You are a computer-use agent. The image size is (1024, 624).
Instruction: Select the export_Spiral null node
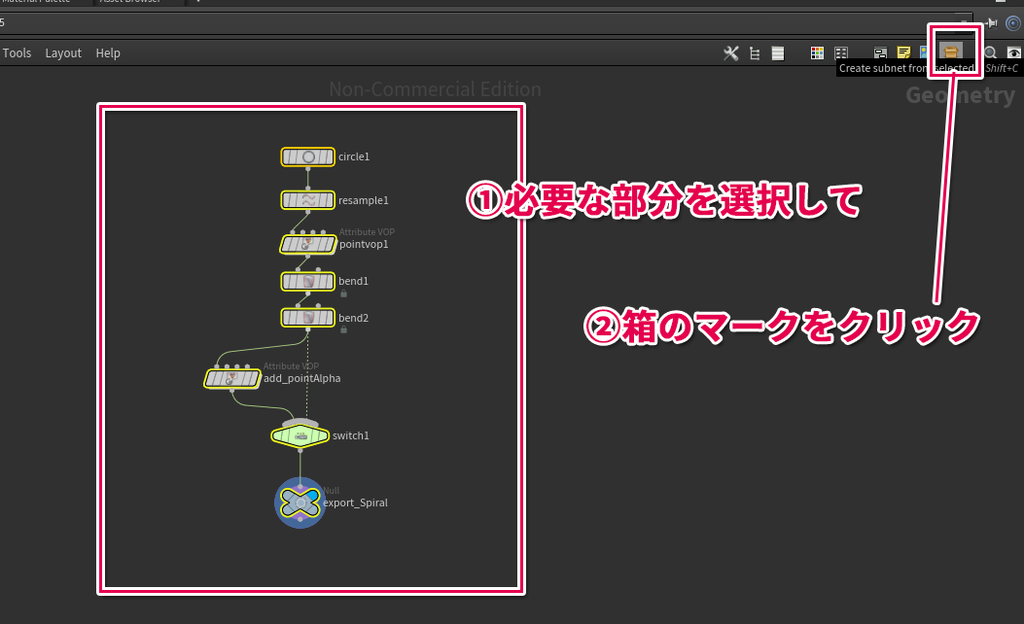click(300, 503)
